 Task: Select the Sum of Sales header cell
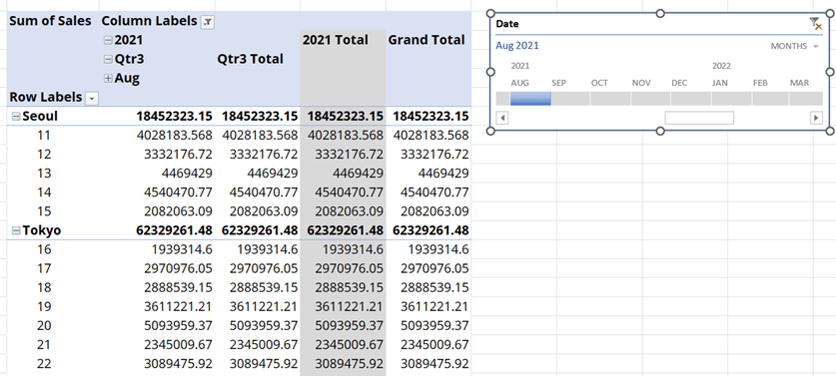coord(51,21)
